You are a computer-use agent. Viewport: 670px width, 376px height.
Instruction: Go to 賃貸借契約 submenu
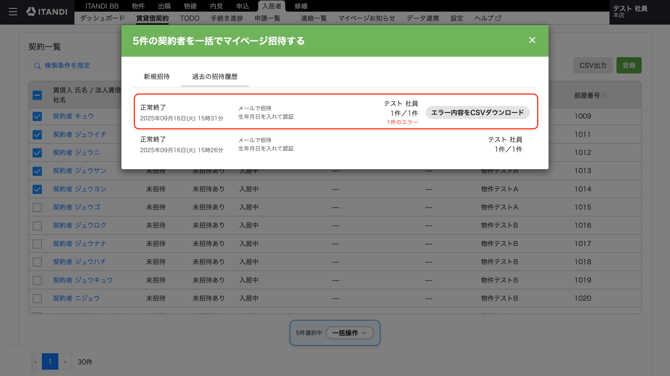click(x=153, y=18)
